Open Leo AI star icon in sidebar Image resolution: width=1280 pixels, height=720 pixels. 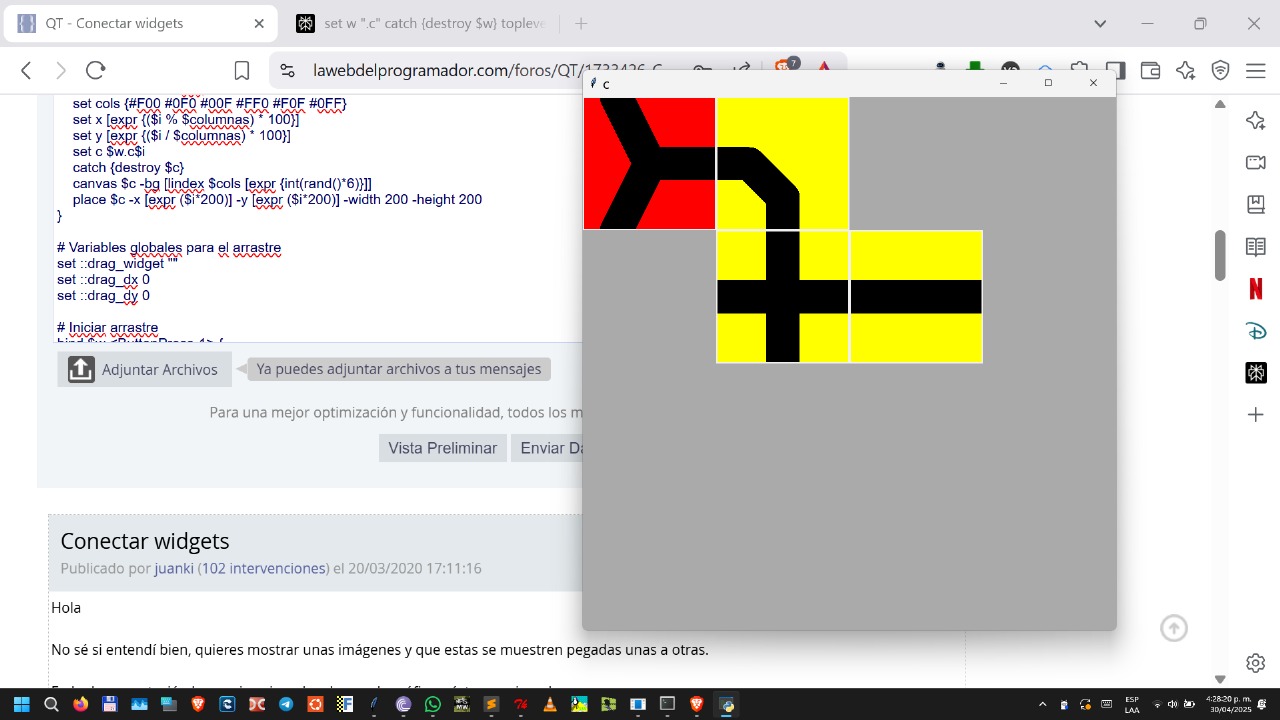pos(1256,120)
